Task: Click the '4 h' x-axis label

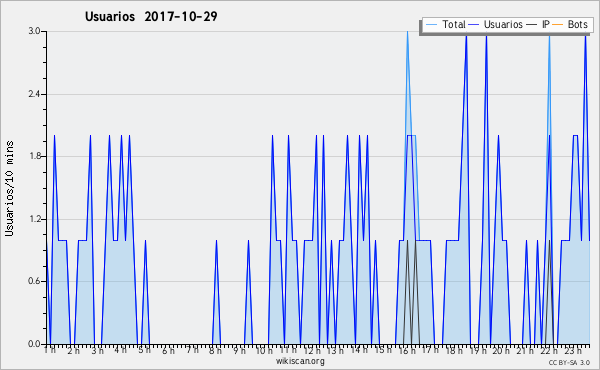Action: (x=121, y=350)
